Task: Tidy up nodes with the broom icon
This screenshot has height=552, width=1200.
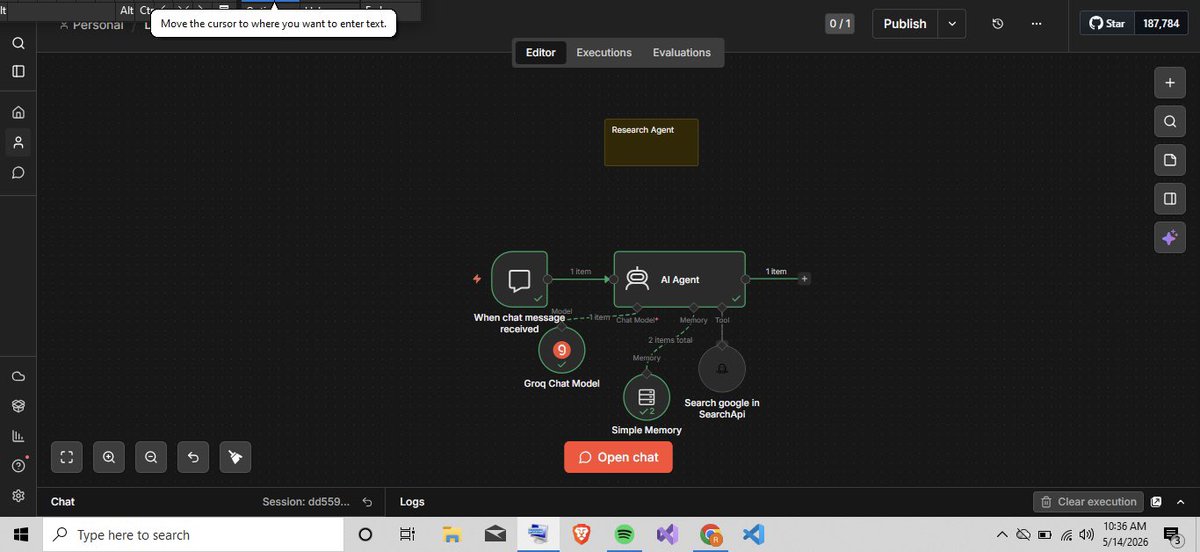Action: 235,457
